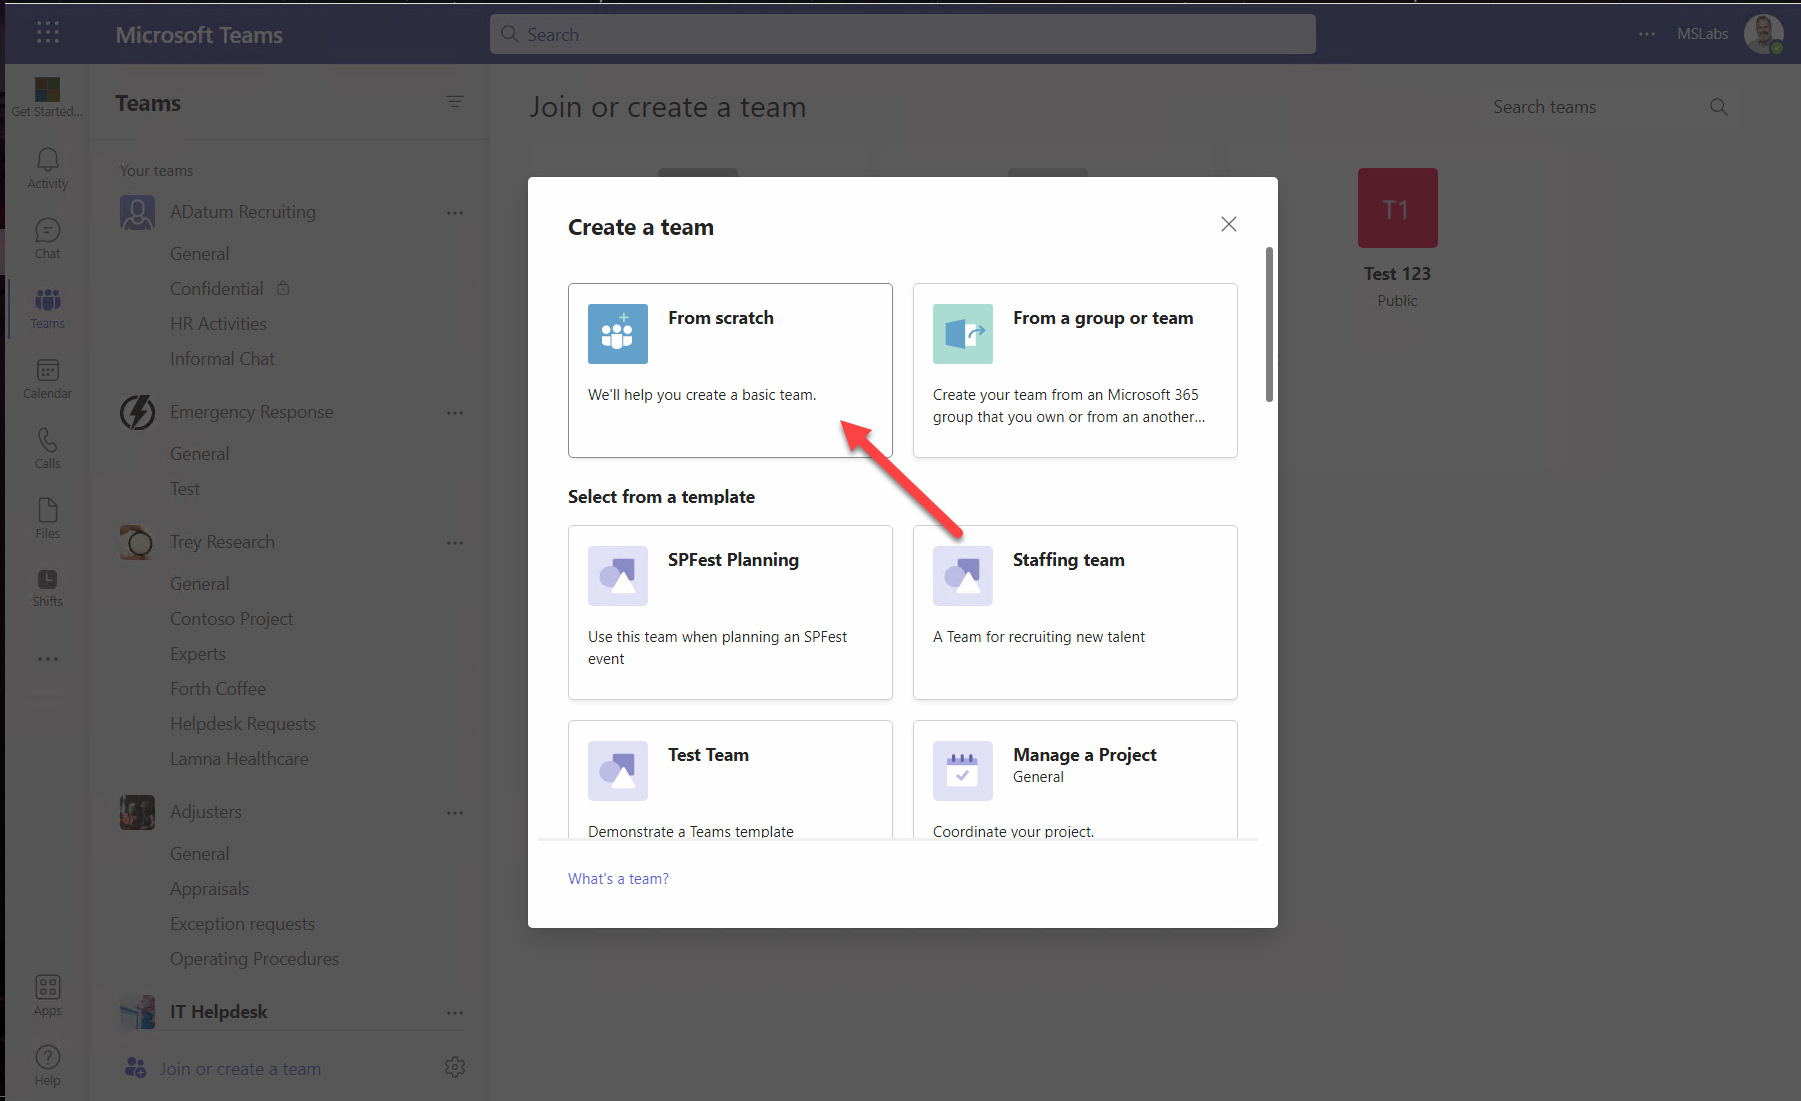Screen dimensions: 1801x1101
Task: Click the Staffing team template icon
Action: [963, 576]
